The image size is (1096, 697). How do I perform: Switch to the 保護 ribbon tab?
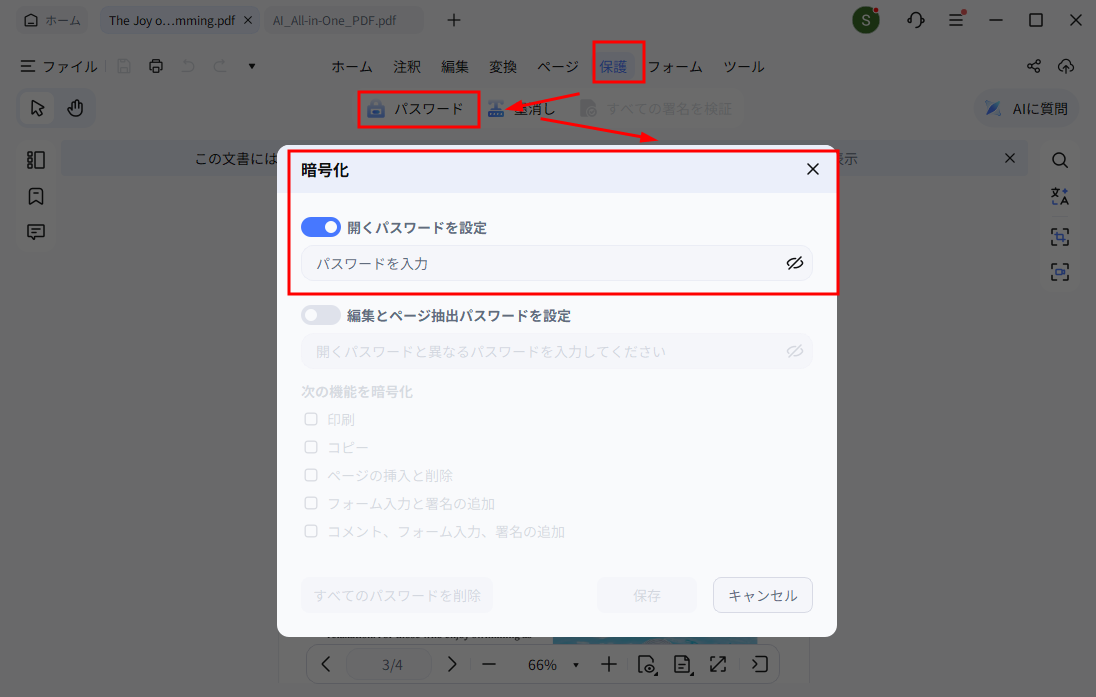tap(618, 66)
